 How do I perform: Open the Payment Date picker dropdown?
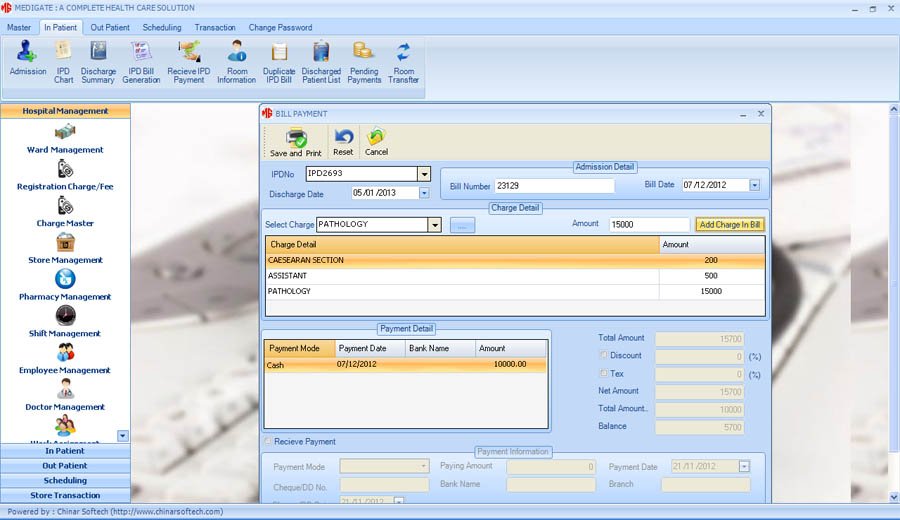(744, 467)
